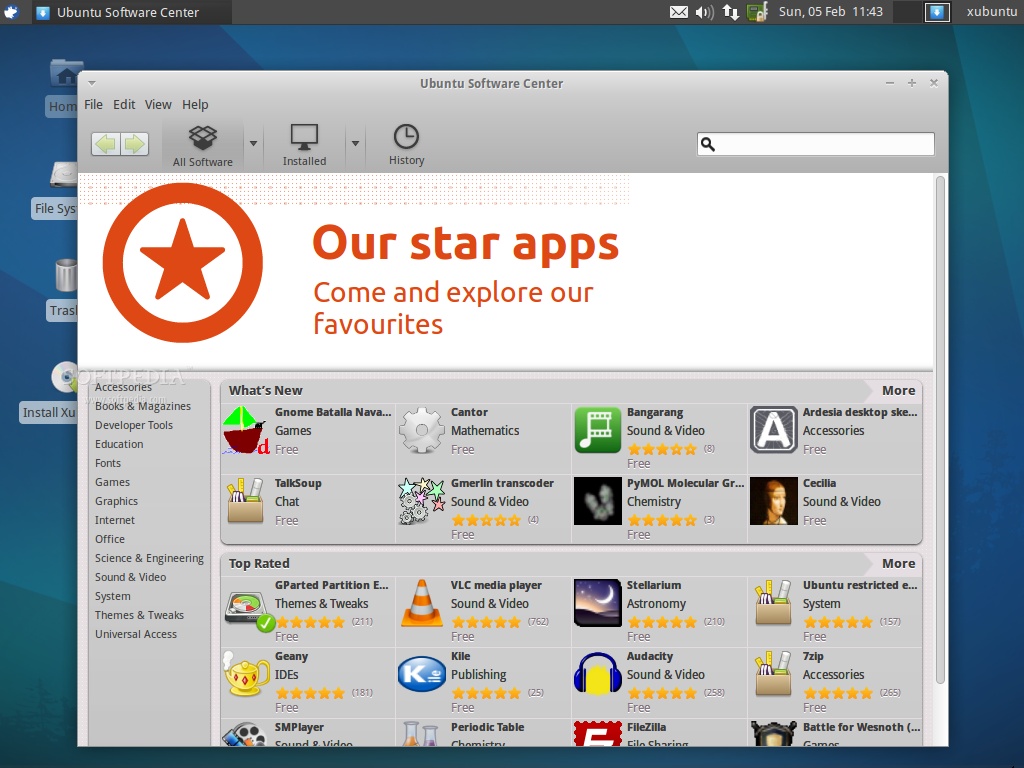Open the mail indicator in the top panel
The image size is (1024, 768).
(x=679, y=12)
